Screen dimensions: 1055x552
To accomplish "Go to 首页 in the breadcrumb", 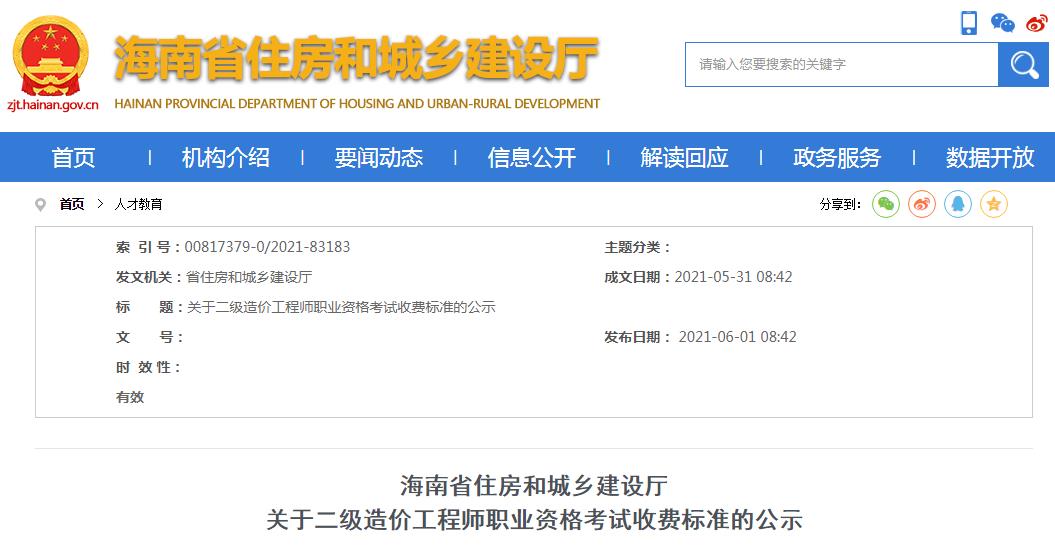I will click(x=72, y=204).
